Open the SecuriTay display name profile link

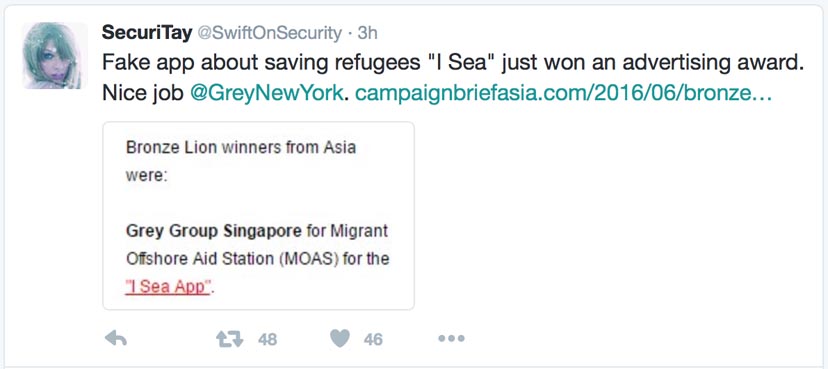pos(146,33)
